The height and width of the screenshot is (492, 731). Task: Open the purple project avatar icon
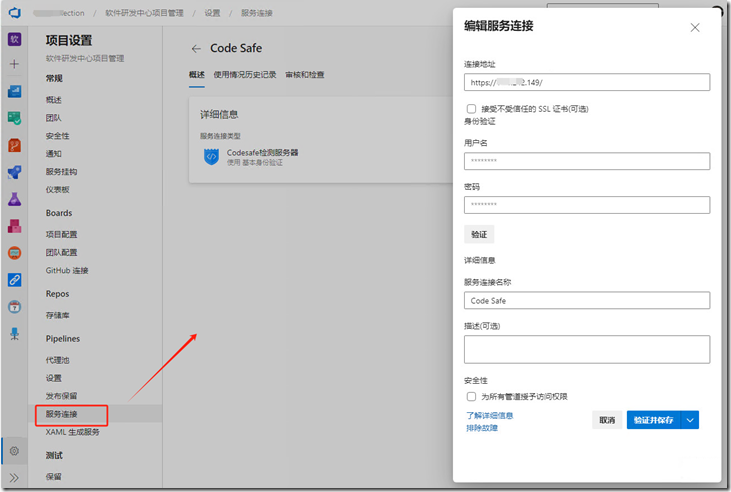tap(14, 39)
